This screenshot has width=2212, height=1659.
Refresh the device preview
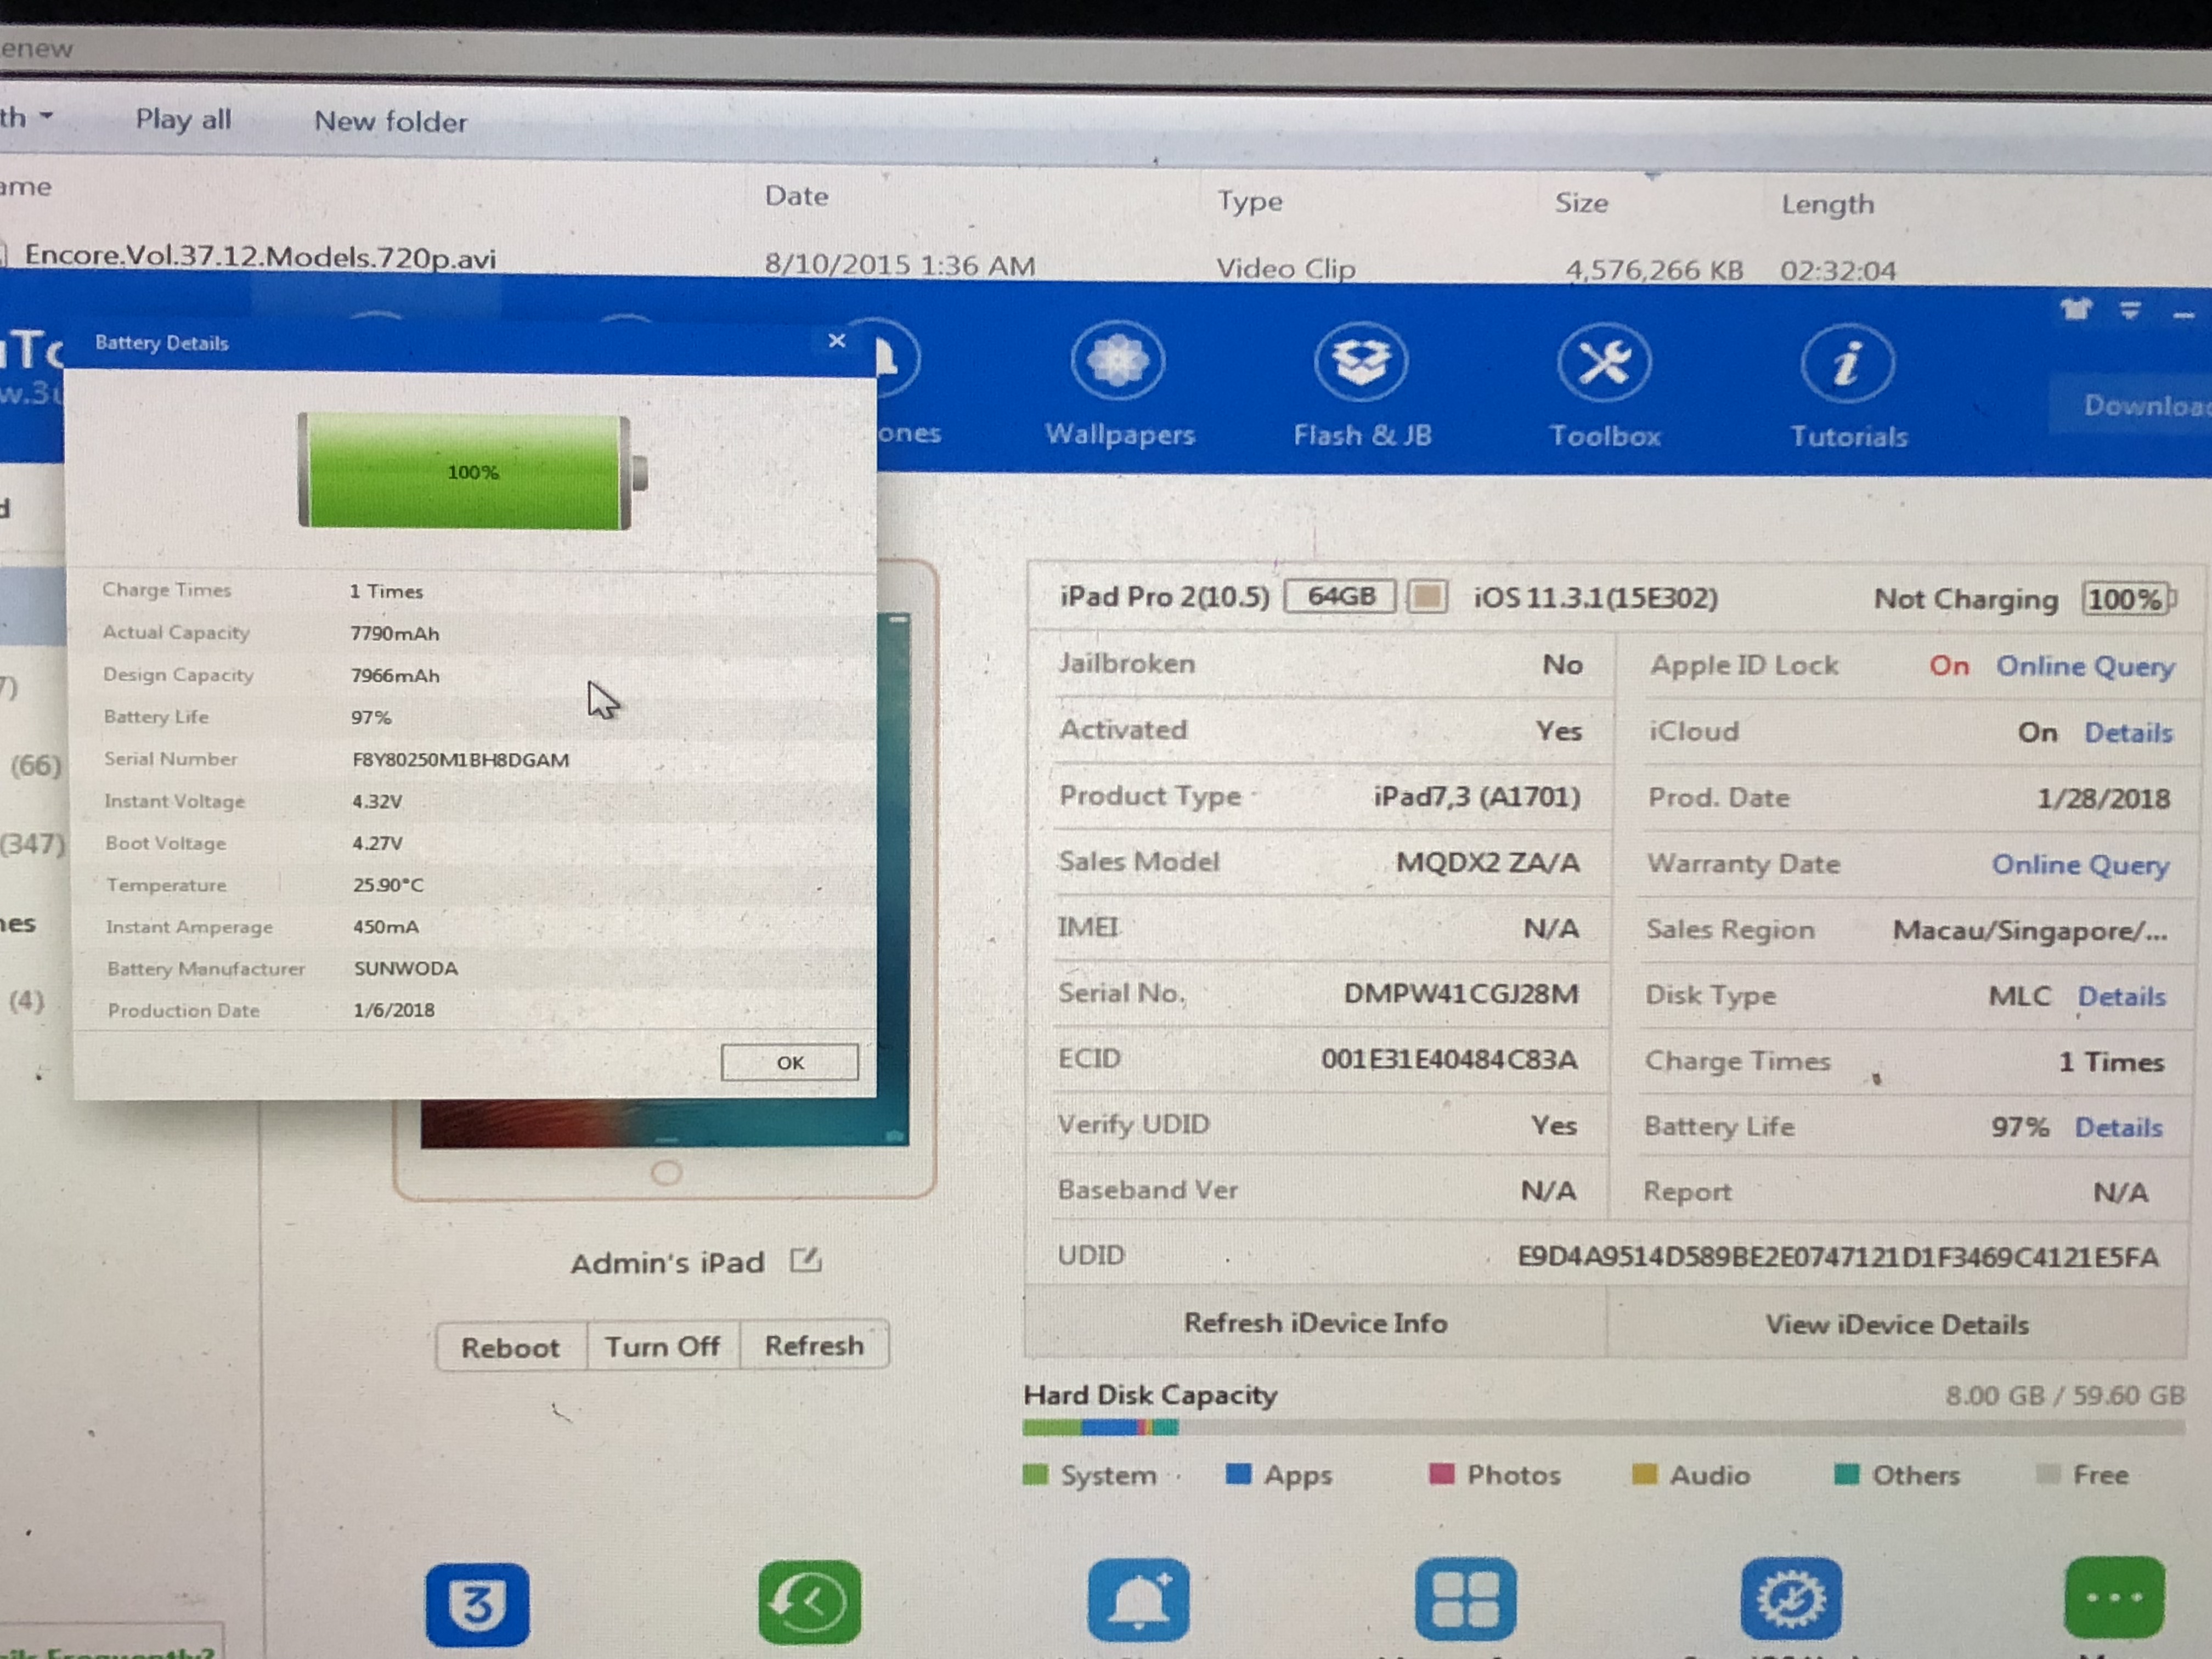814,1345
